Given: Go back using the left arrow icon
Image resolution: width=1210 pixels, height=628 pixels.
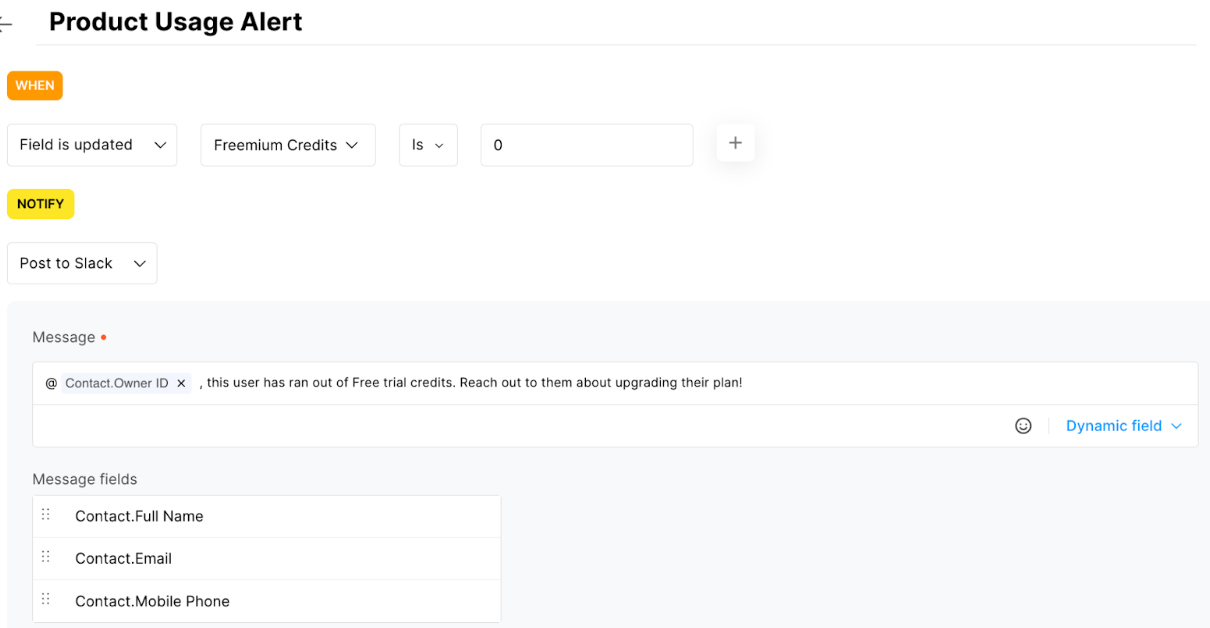Looking at the screenshot, I should 7,24.
